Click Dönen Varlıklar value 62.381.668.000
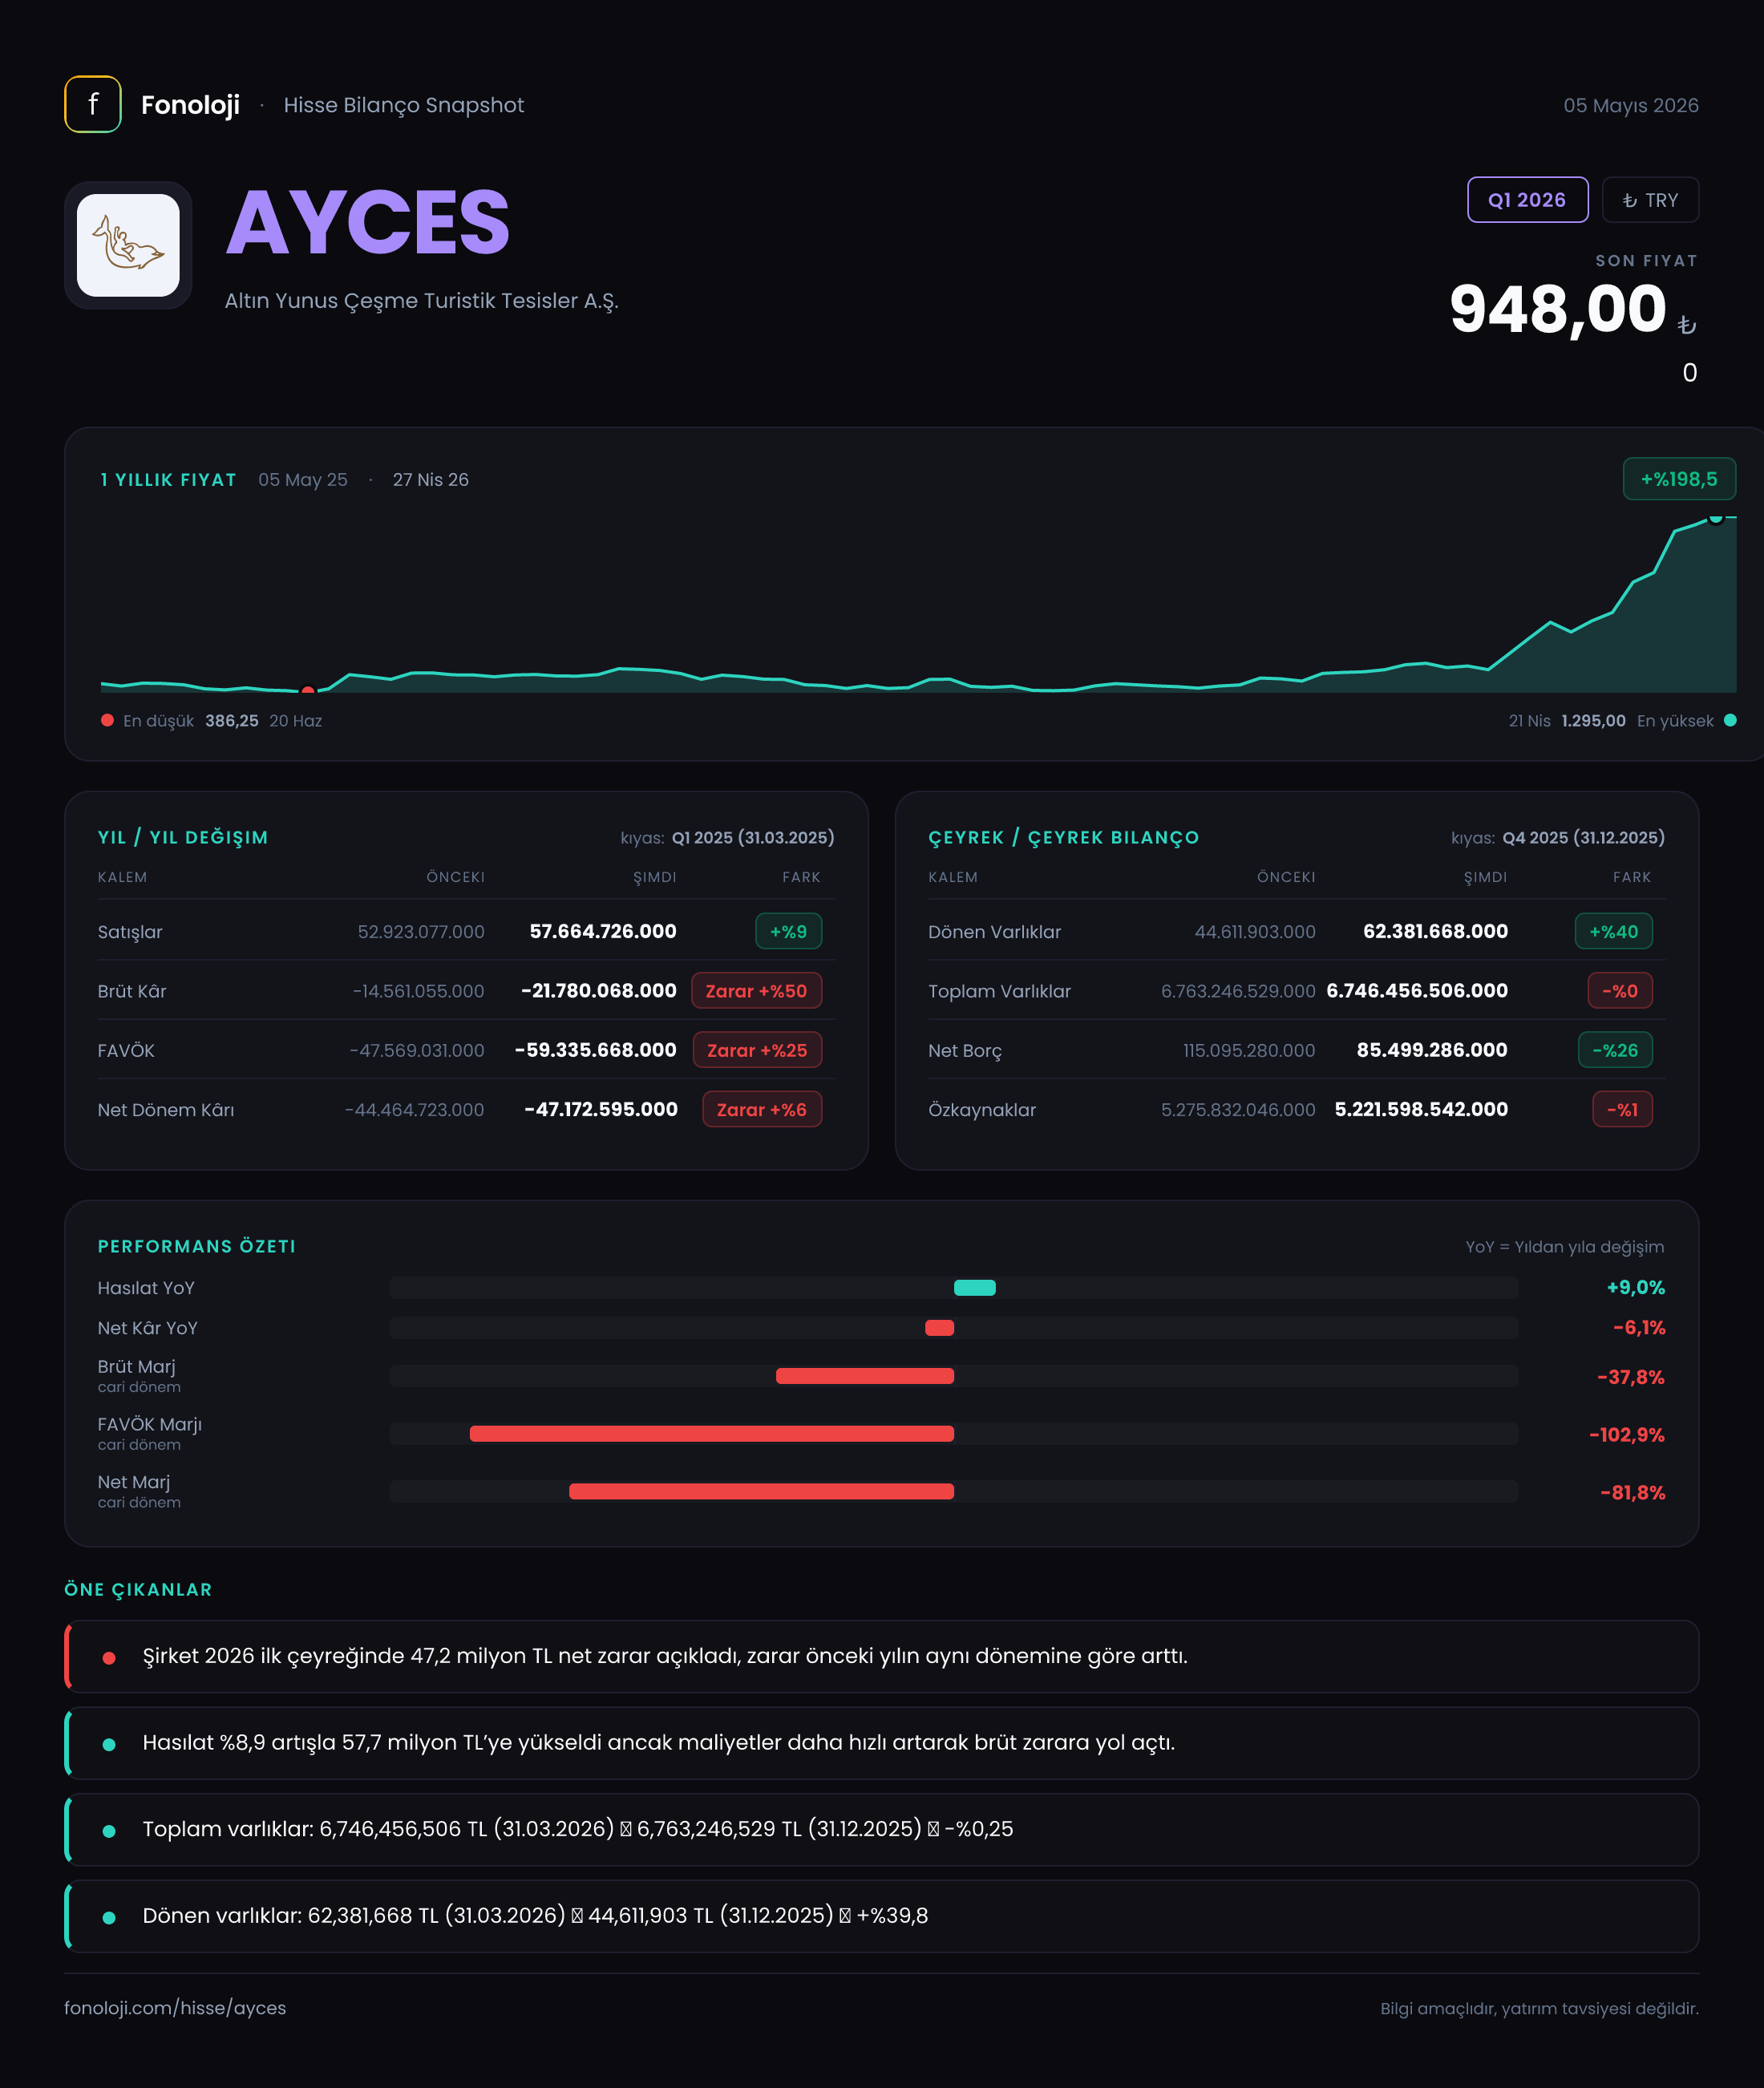 [x=1435, y=931]
